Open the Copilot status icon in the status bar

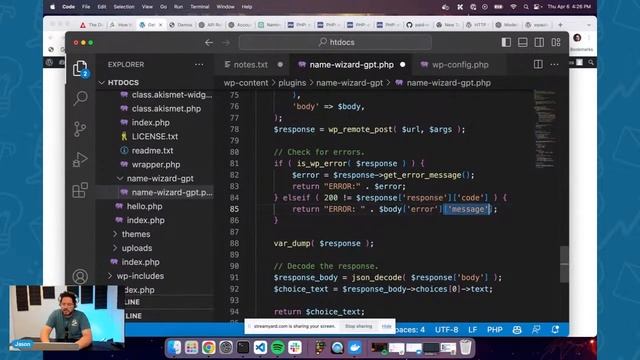[x=517, y=329]
